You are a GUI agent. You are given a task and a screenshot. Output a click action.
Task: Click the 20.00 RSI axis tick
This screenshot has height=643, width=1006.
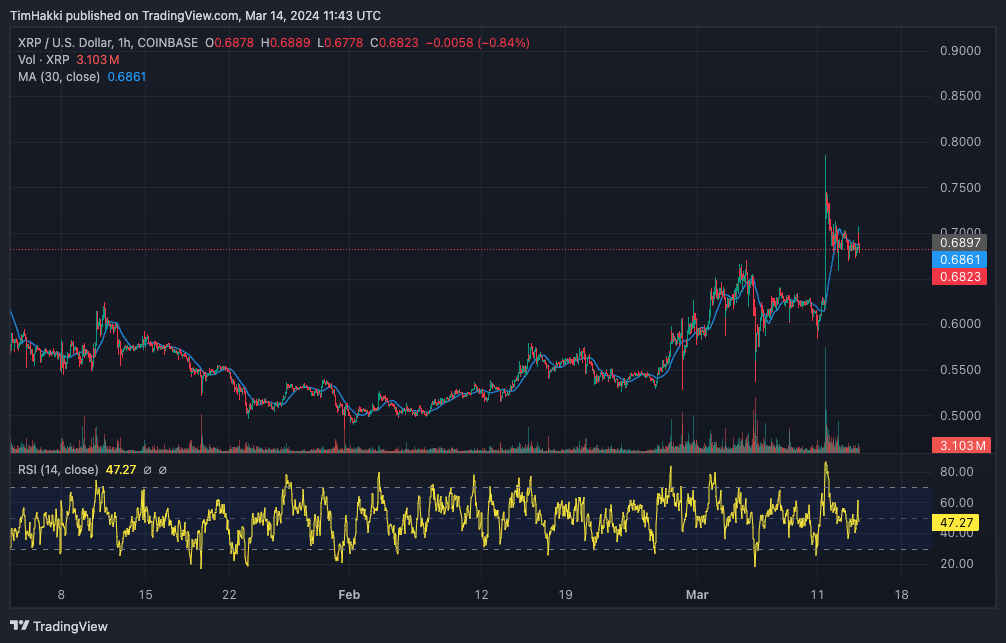tap(956, 563)
